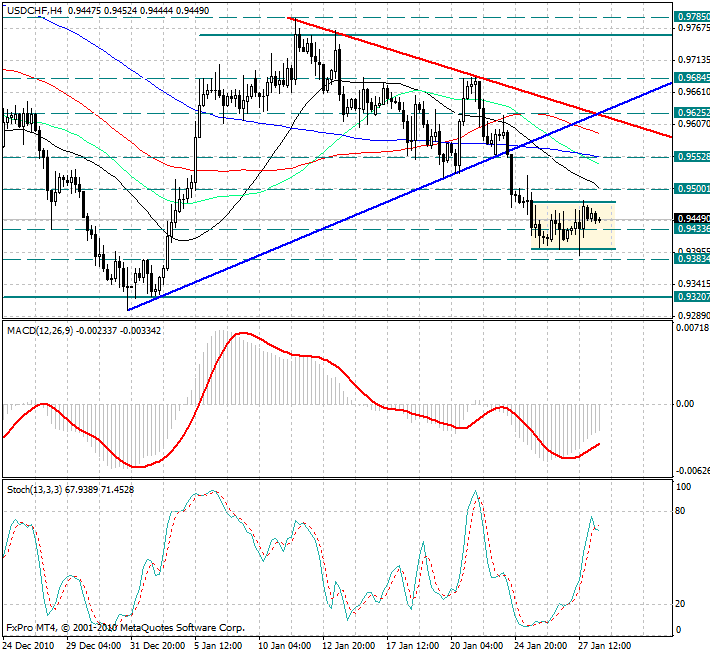
Task: Select the 0.9320 price level label
Action: [692, 296]
